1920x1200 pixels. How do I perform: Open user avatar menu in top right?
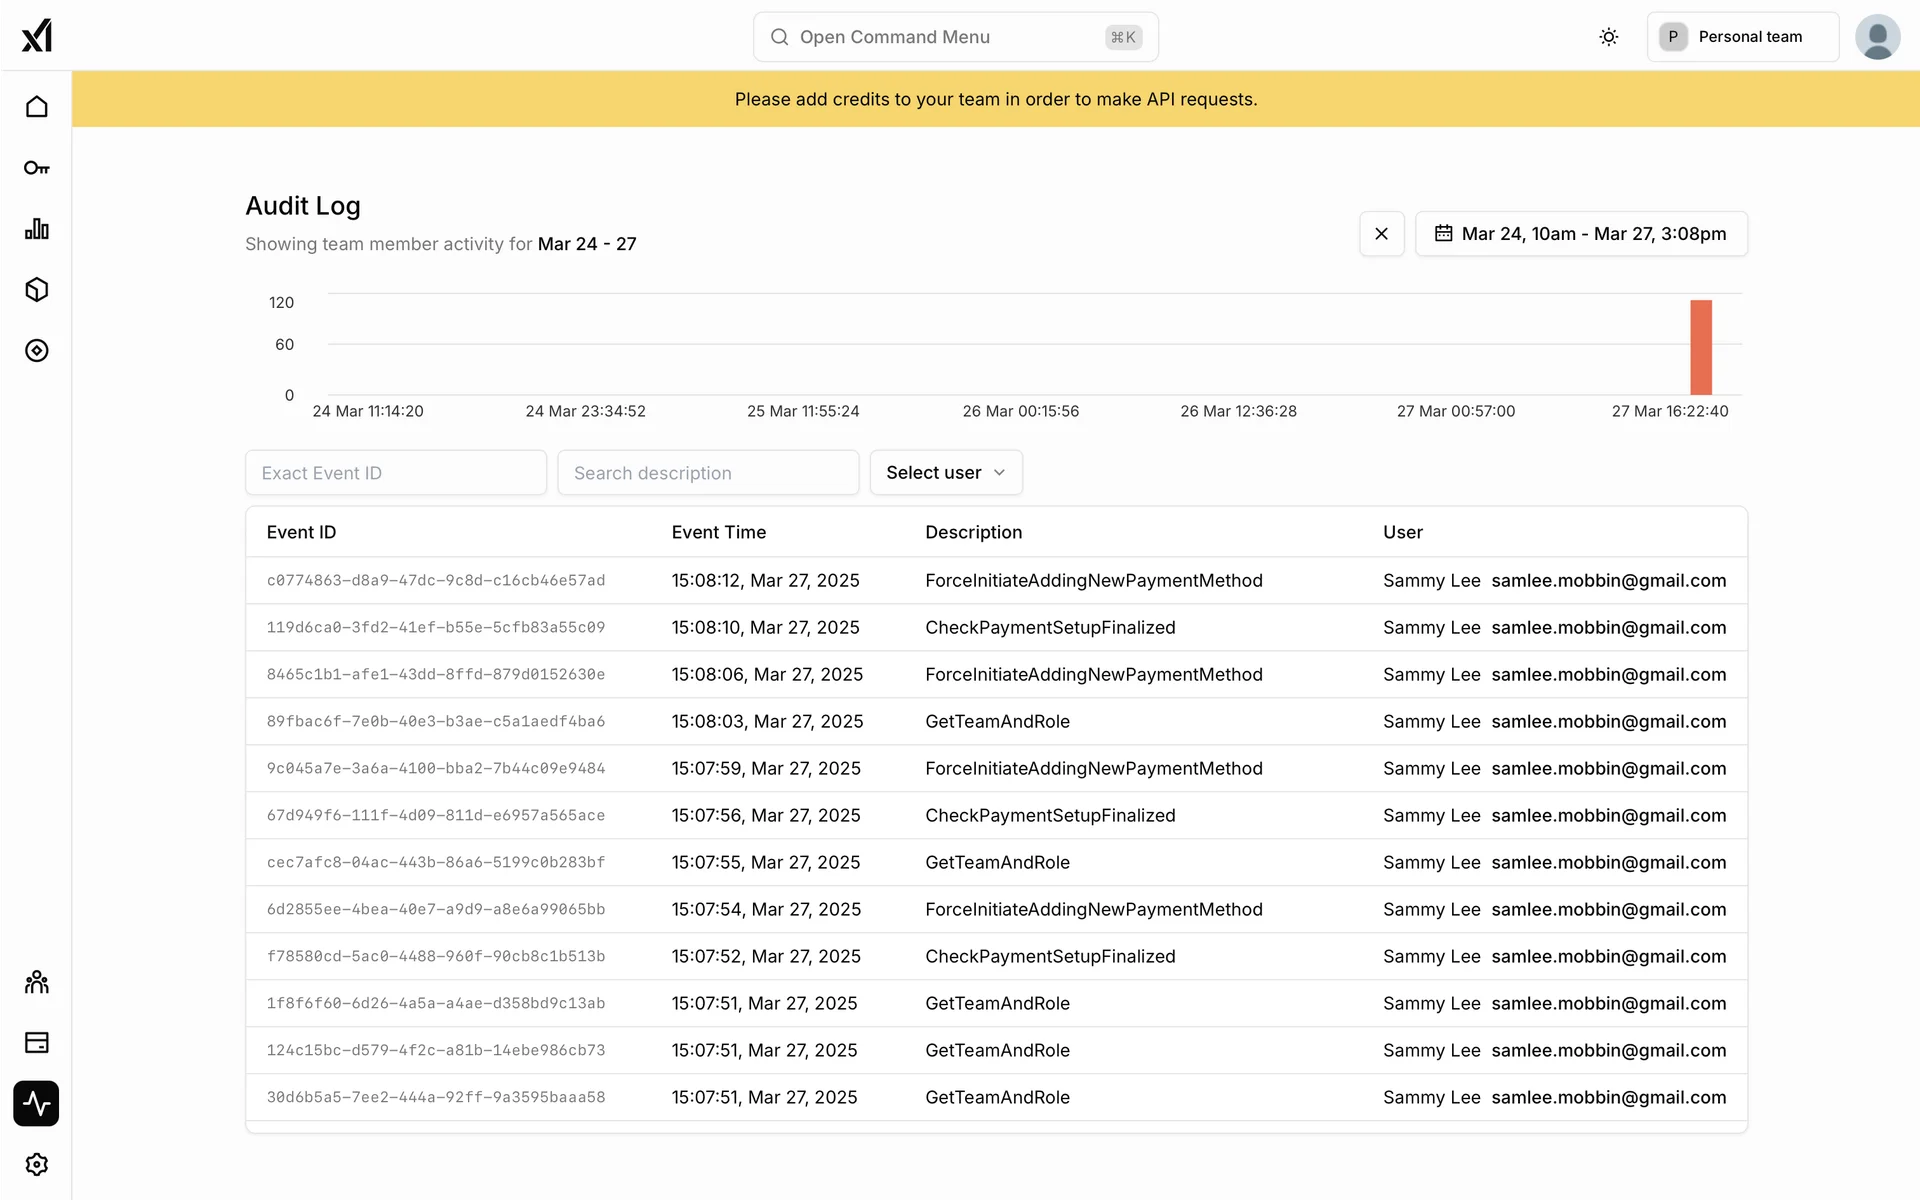click(x=1877, y=37)
